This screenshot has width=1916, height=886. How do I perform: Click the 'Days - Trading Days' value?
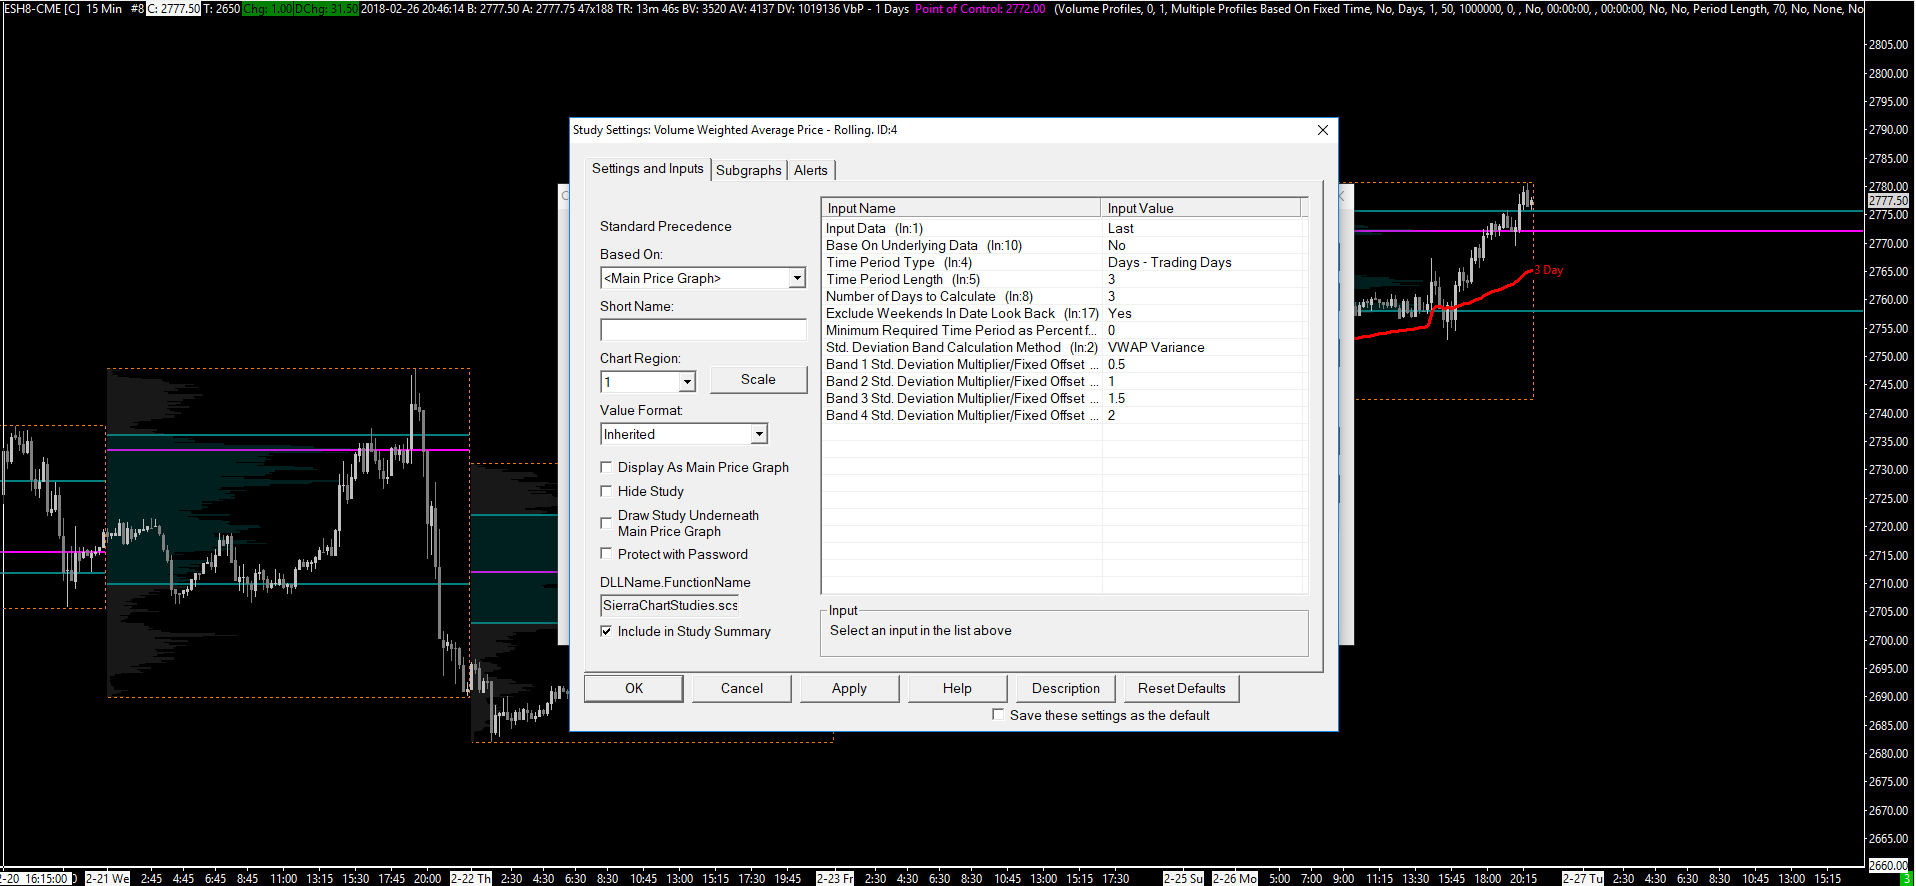click(x=1169, y=262)
